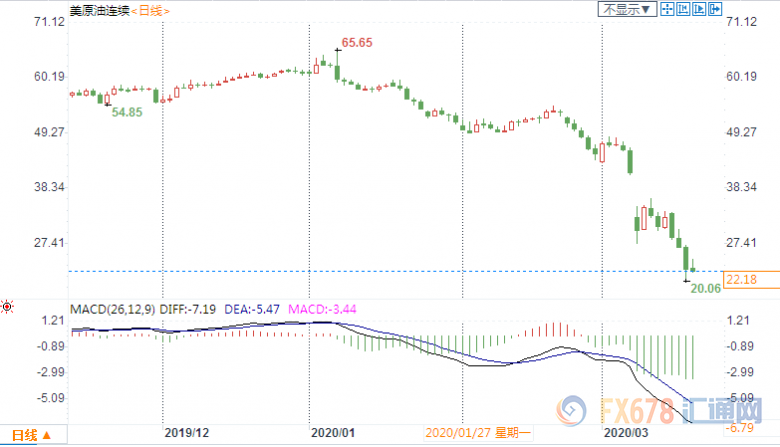
Task: Click the MACD:-3.44 value
Action: tap(322, 309)
